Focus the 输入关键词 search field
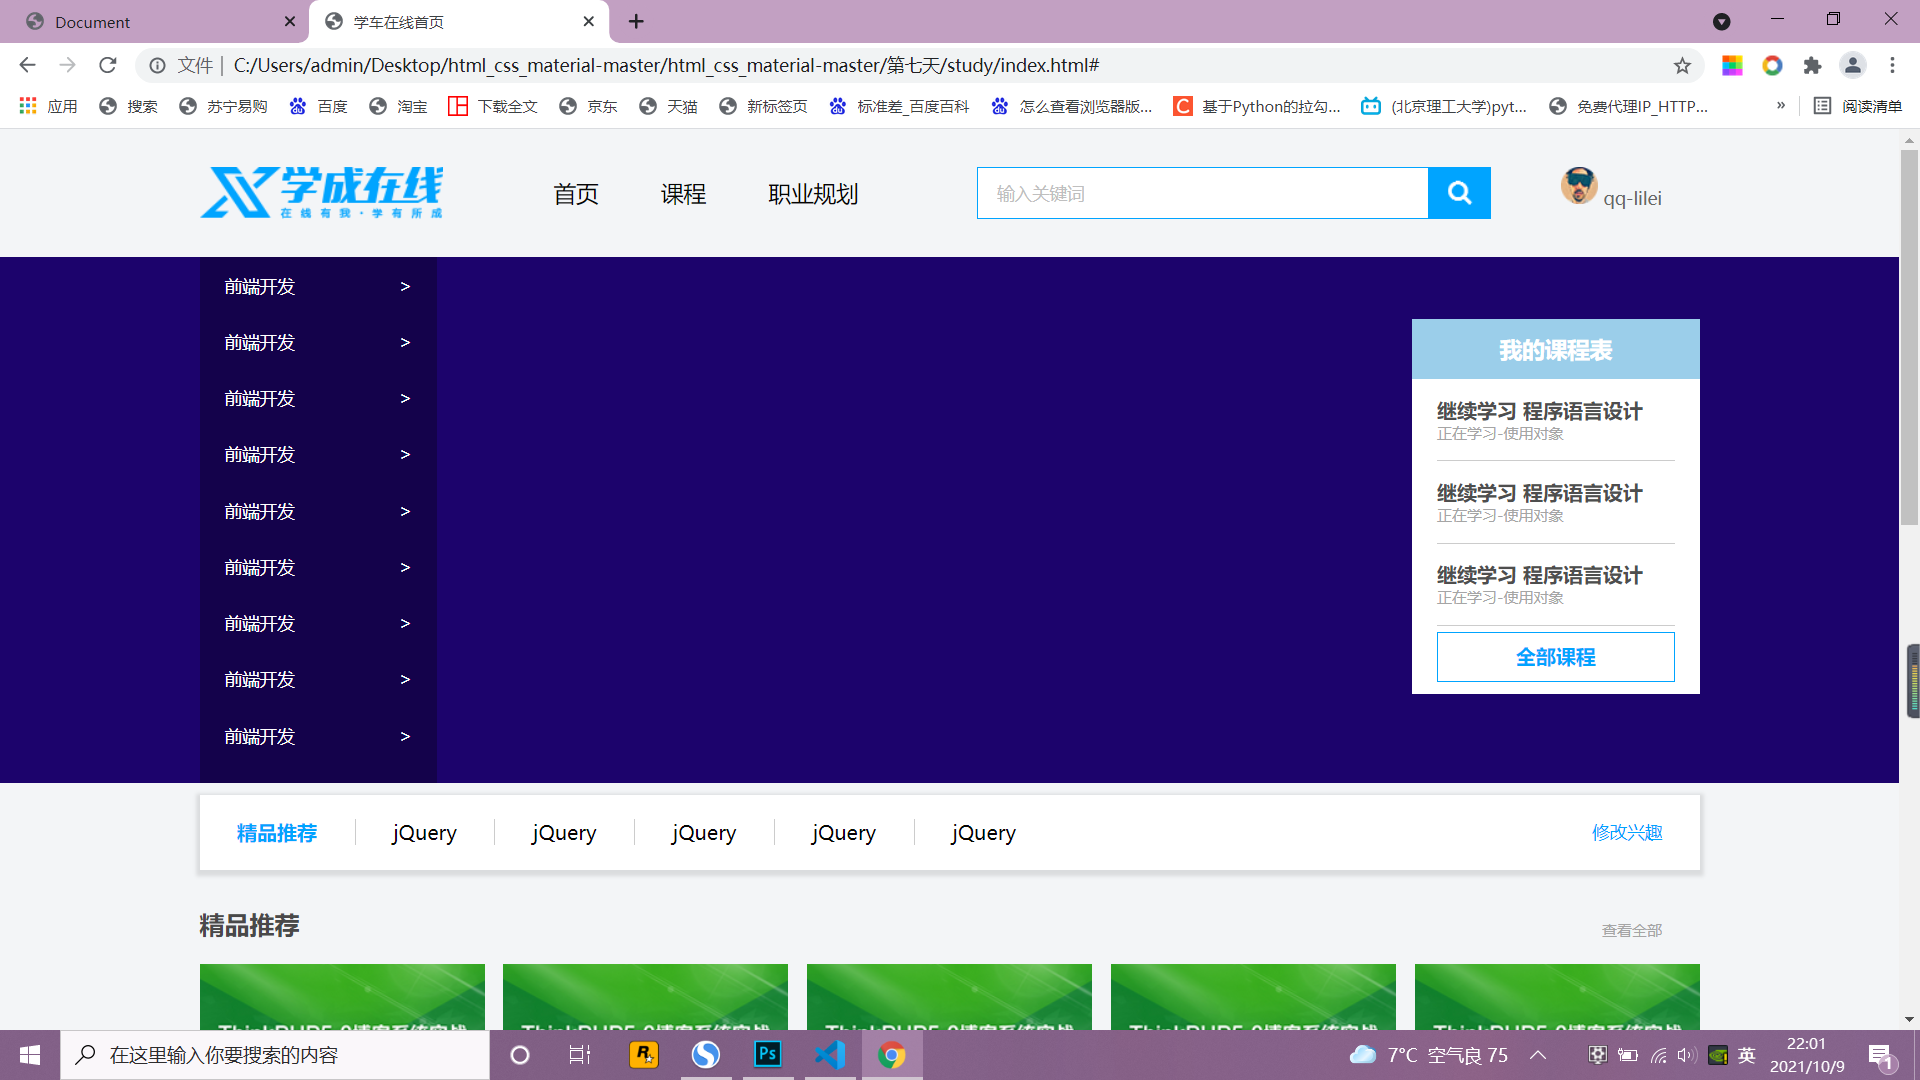 pyautogui.click(x=1202, y=193)
